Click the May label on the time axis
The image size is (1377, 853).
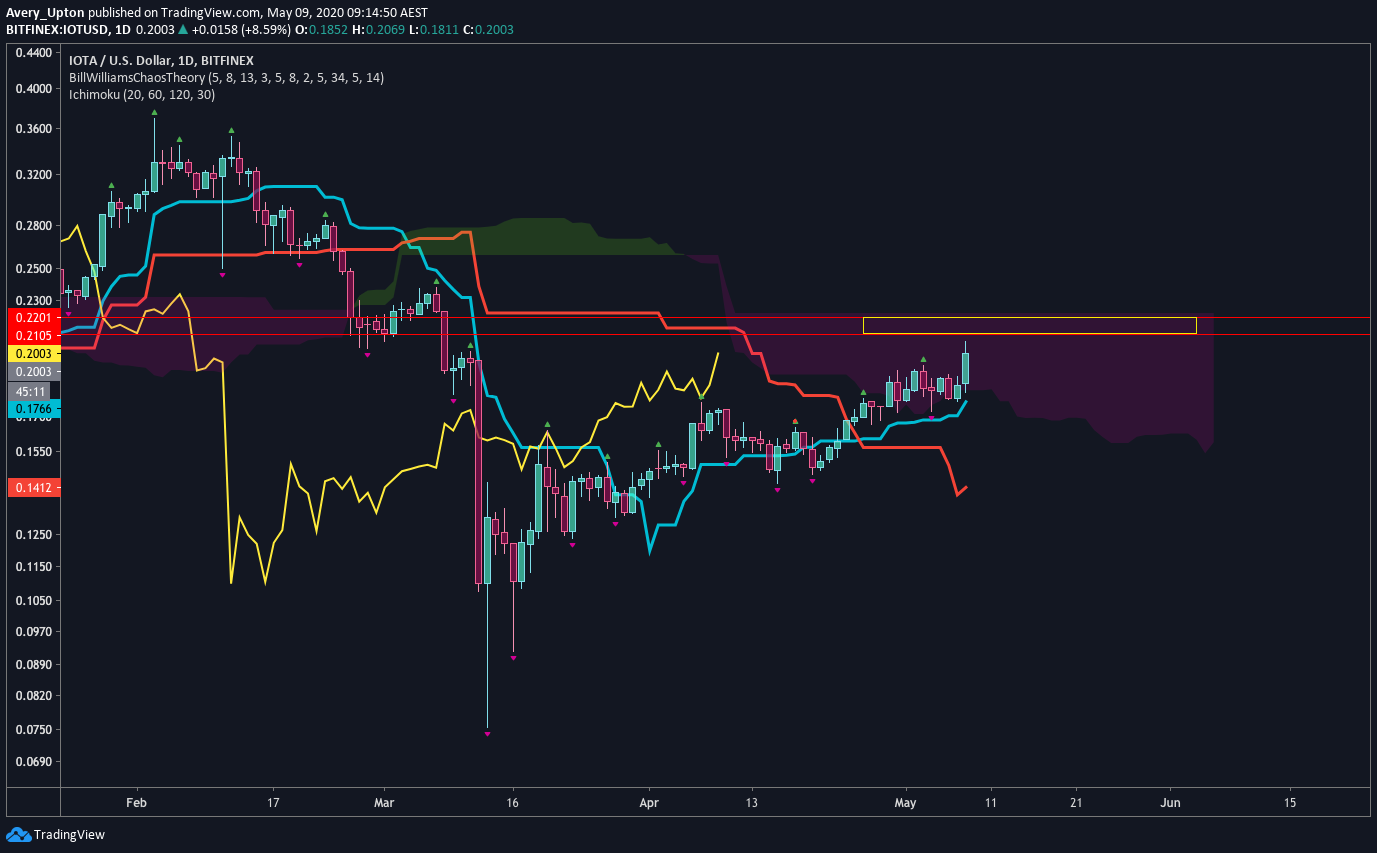point(905,803)
